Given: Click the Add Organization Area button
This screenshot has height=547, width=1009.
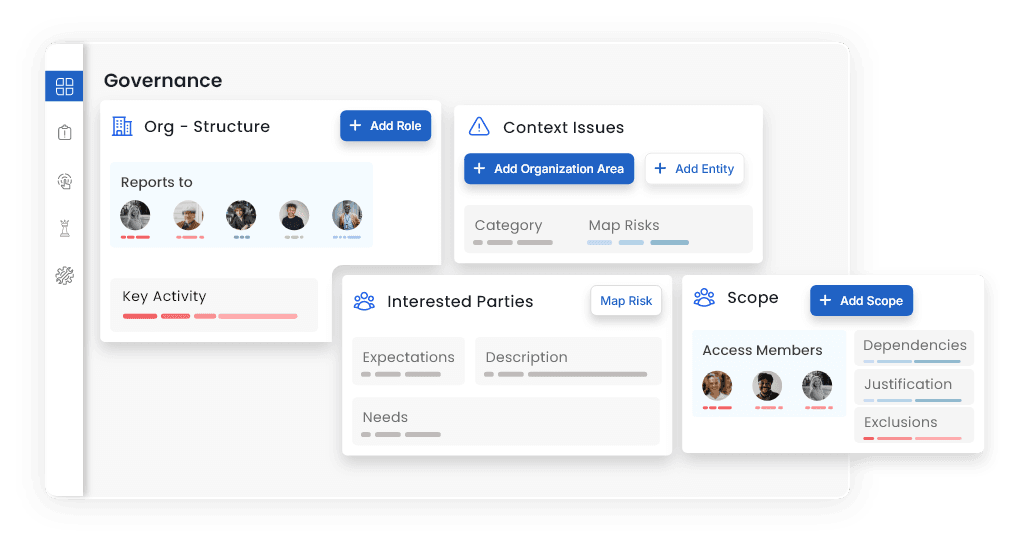Looking at the screenshot, I should tap(549, 169).
